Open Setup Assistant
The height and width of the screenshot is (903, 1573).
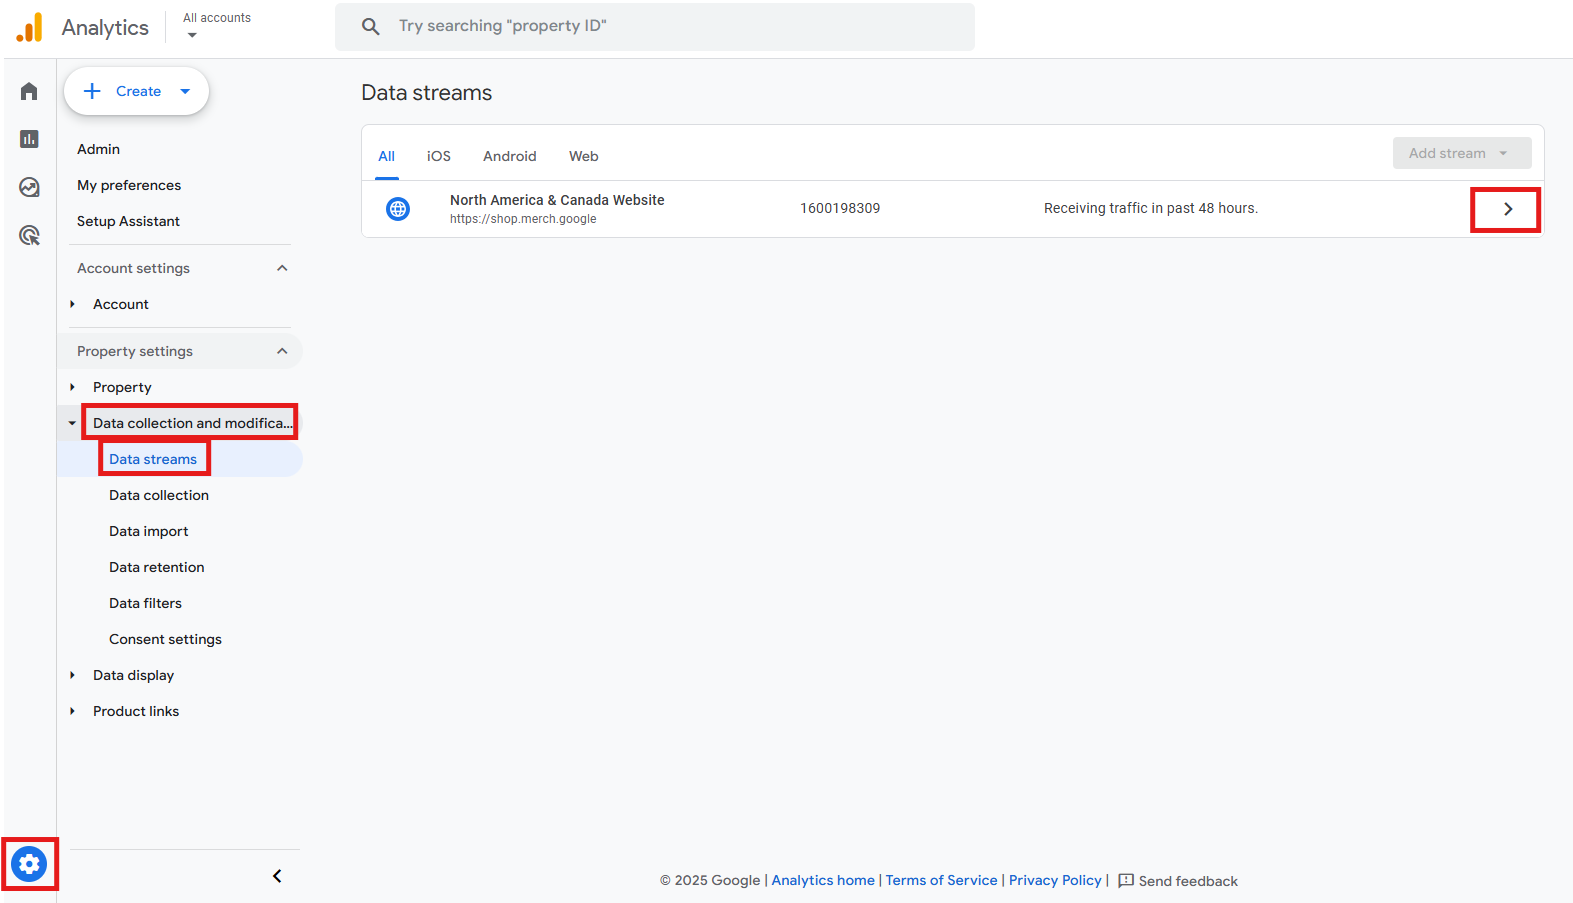pos(128,221)
